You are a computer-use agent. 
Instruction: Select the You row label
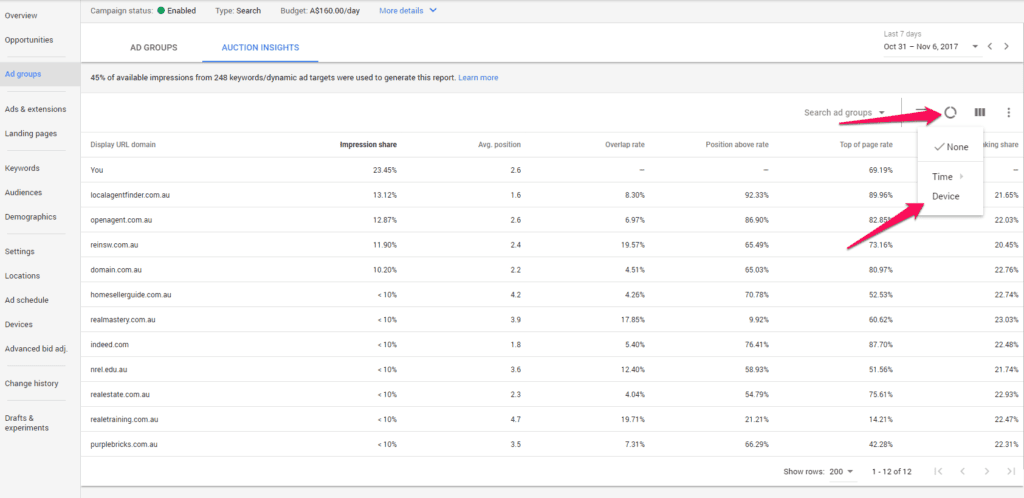coord(97,170)
